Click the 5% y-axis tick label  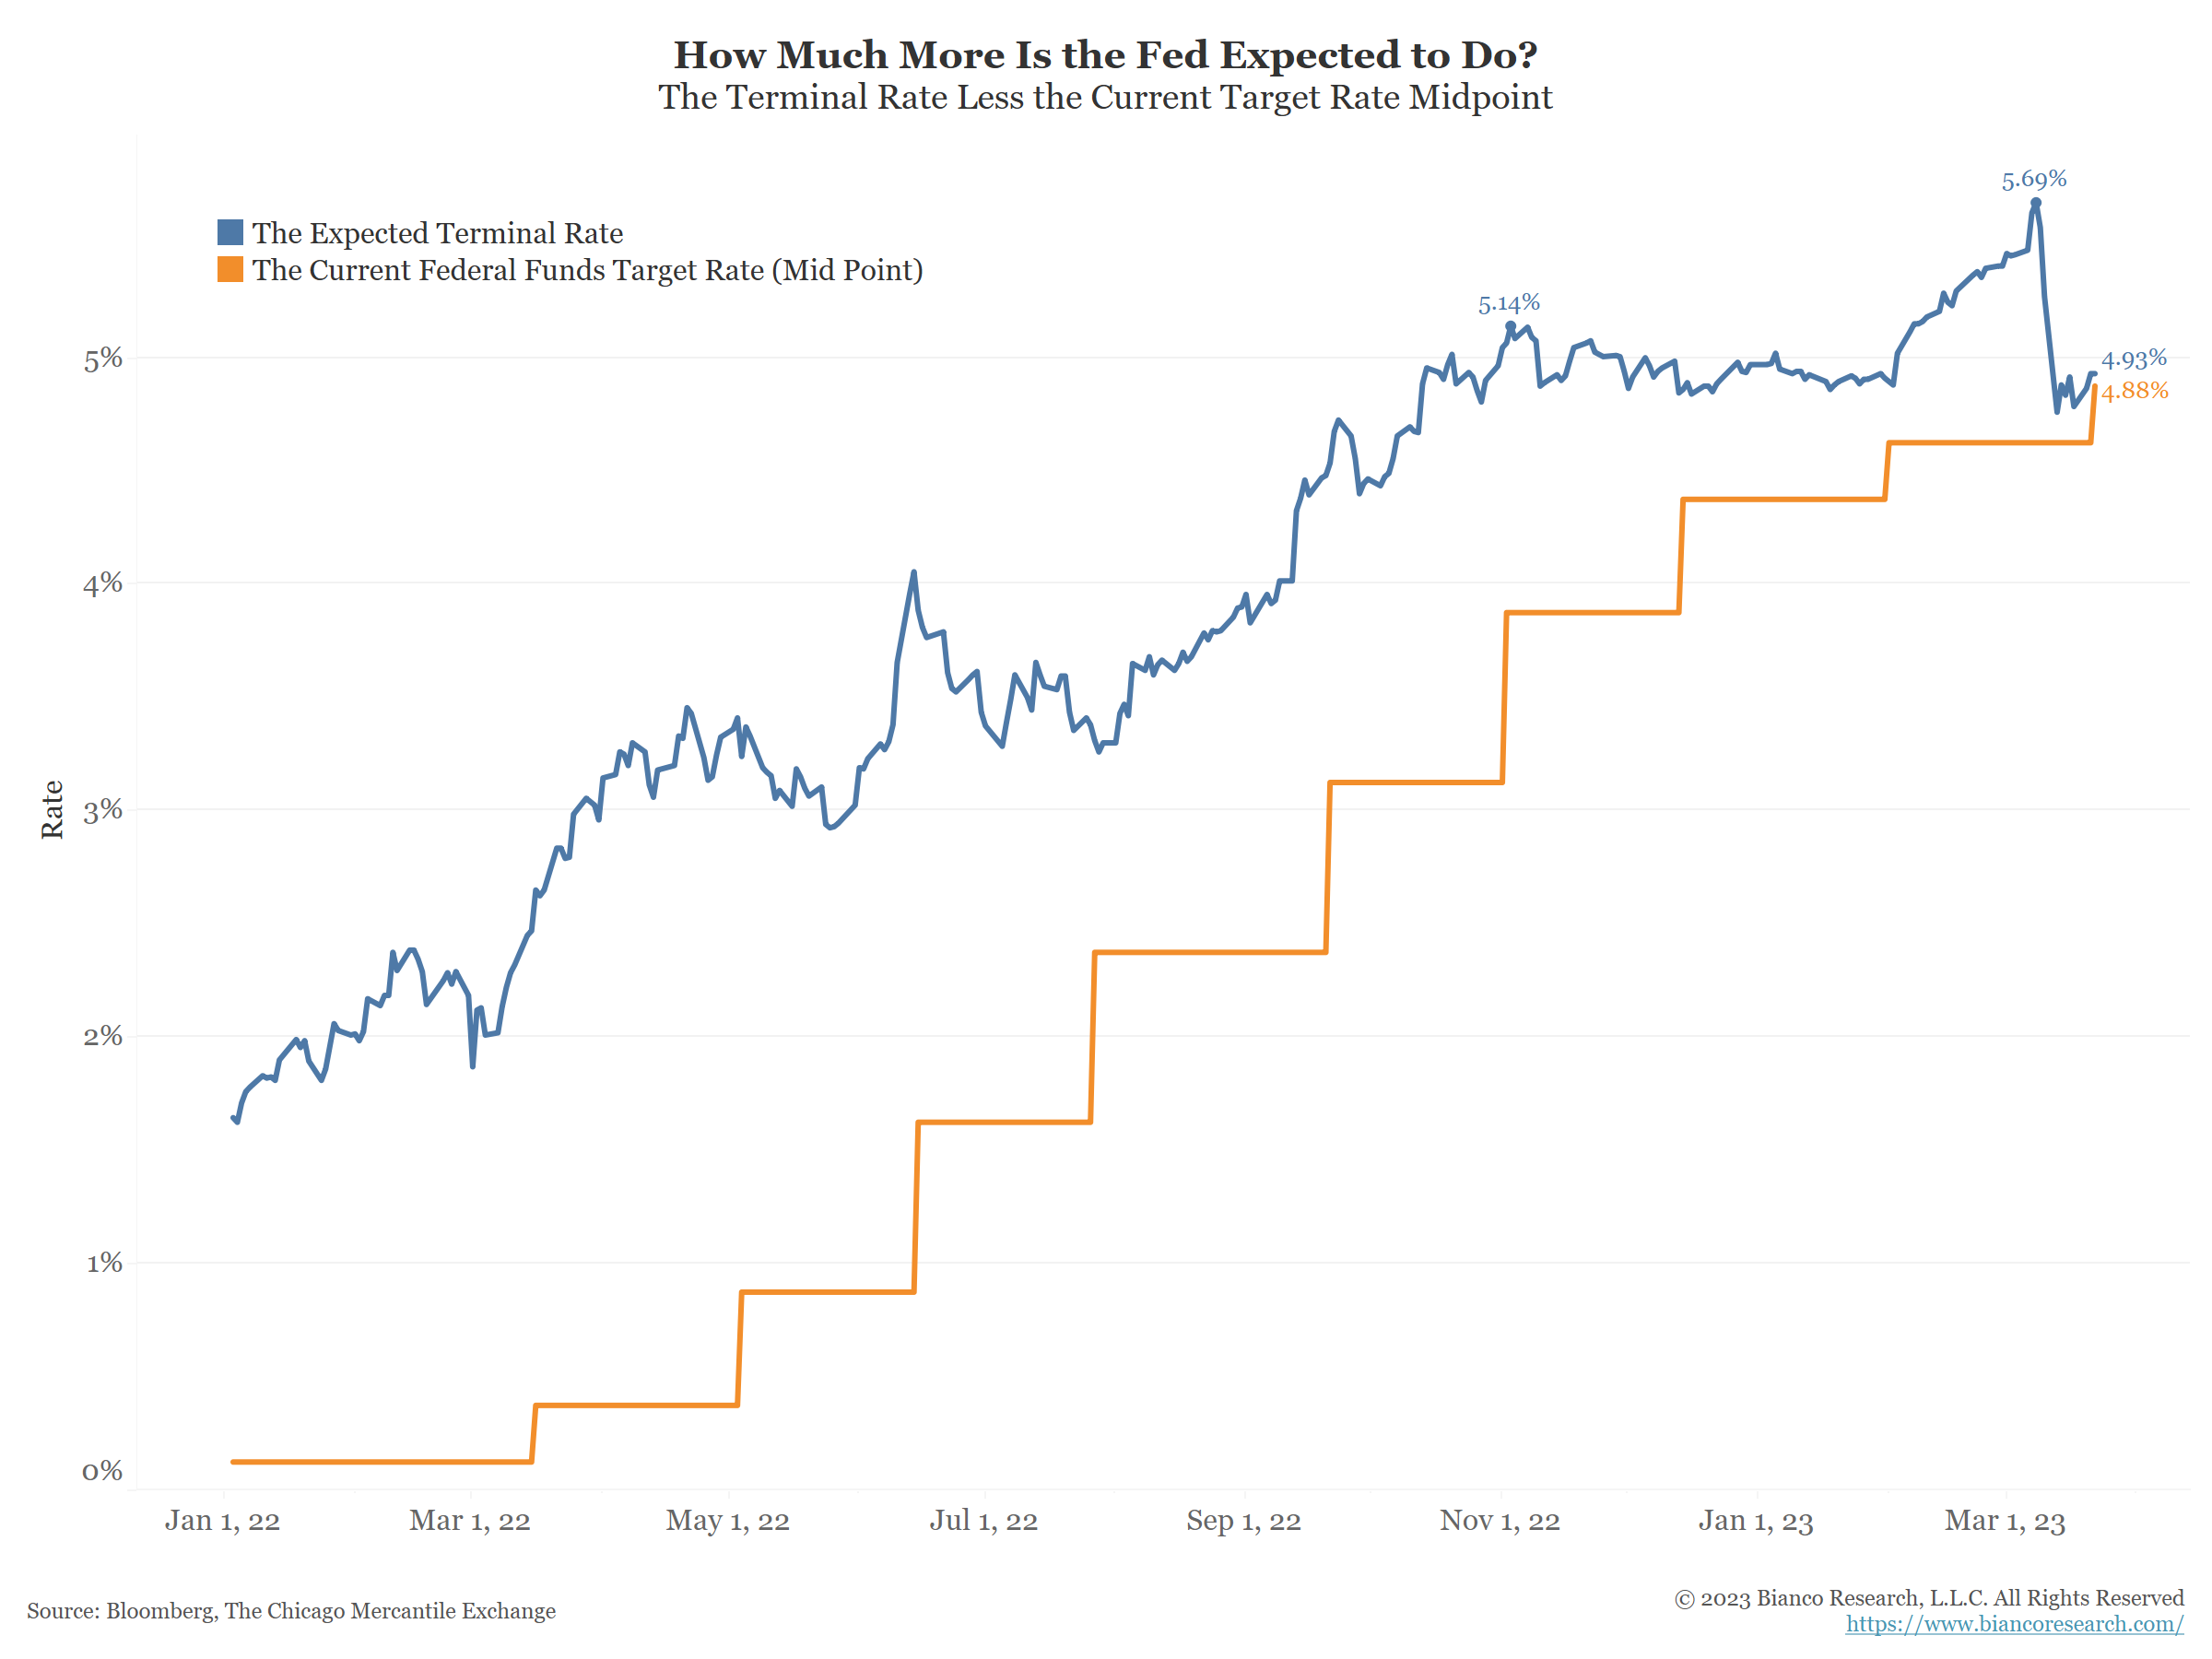(x=103, y=359)
